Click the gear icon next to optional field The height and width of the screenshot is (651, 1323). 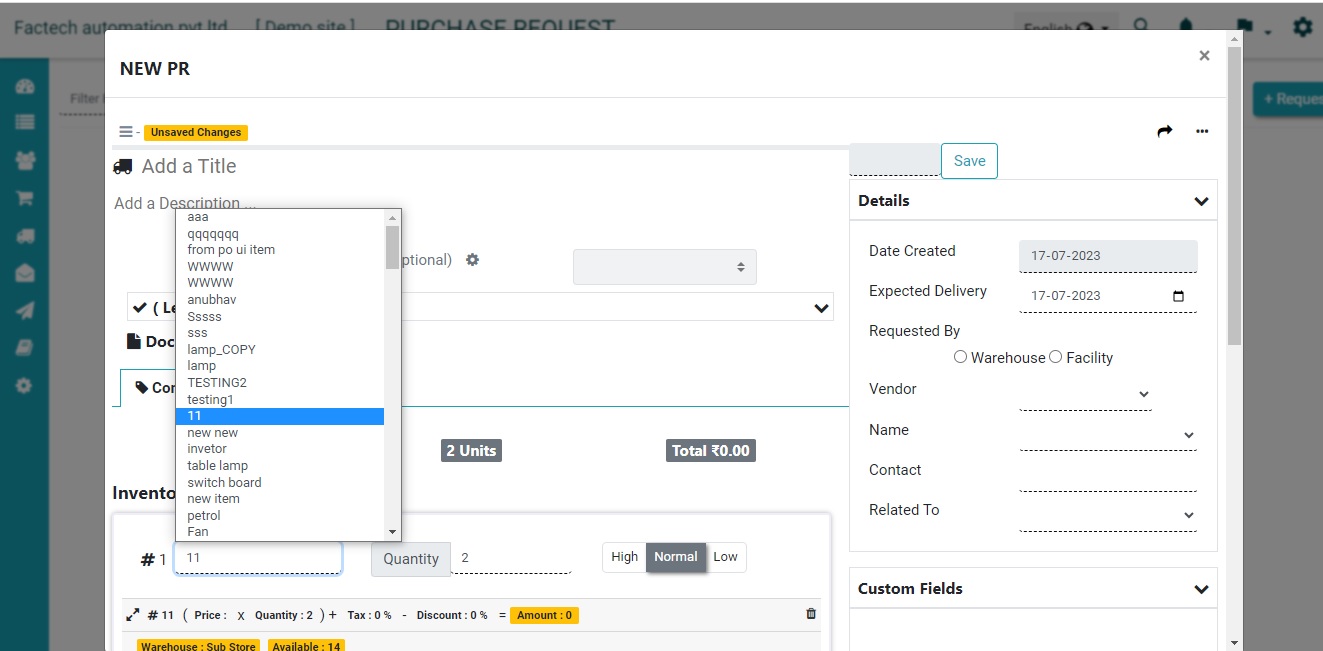(473, 260)
